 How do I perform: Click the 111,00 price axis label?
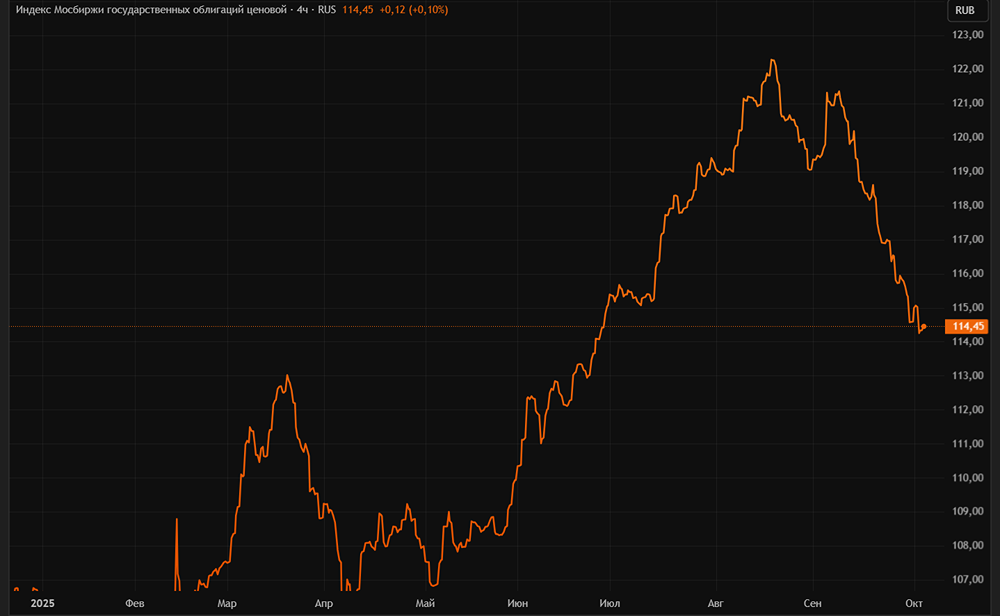[967, 443]
